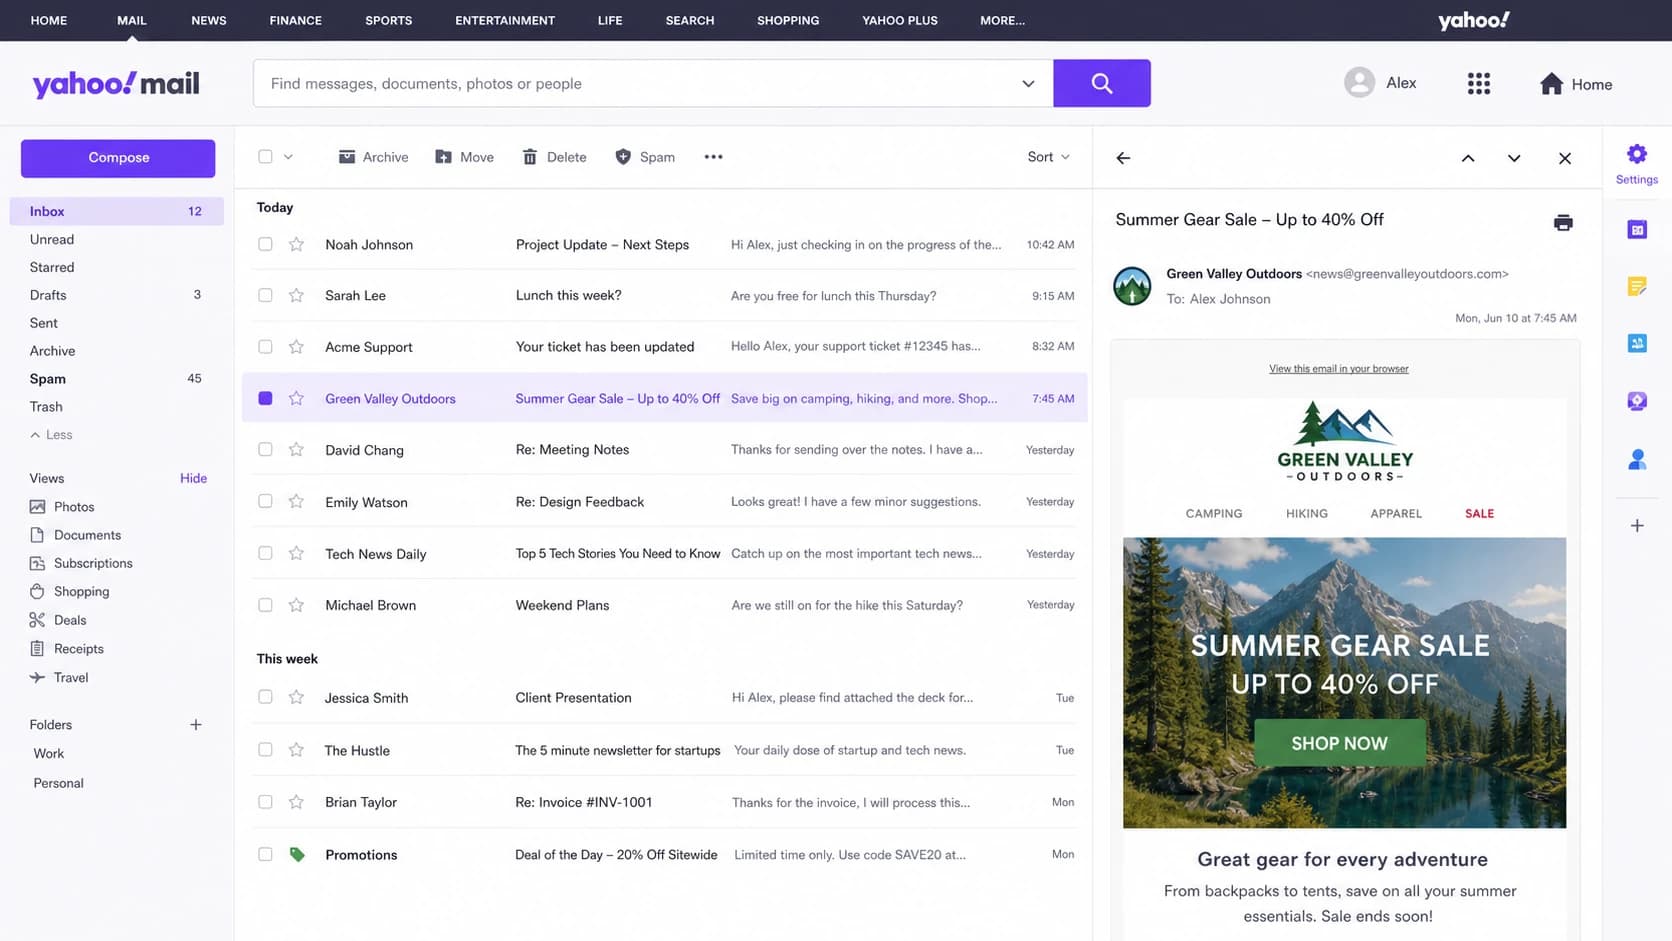1672x941 pixels.
Task: Open SPORTS in the top navigation
Action: tap(389, 20)
